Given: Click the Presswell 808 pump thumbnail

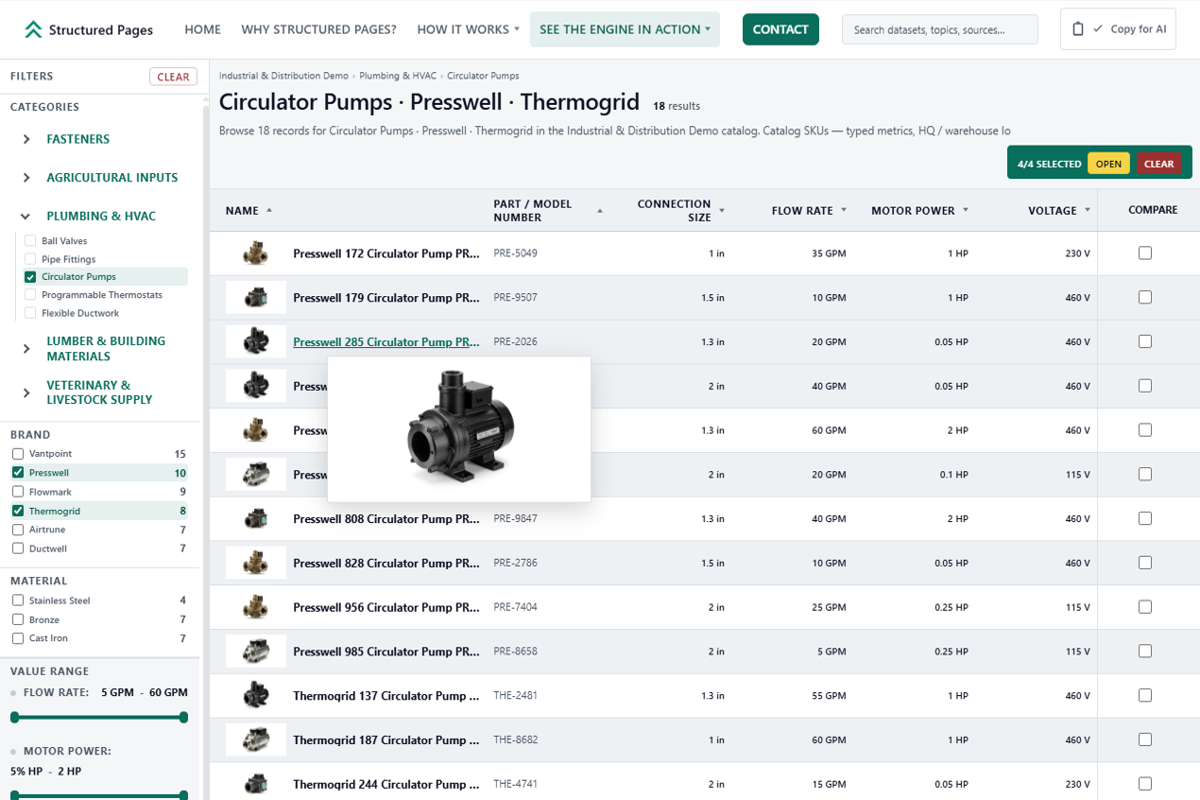Looking at the screenshot, I should coord(256,519).
